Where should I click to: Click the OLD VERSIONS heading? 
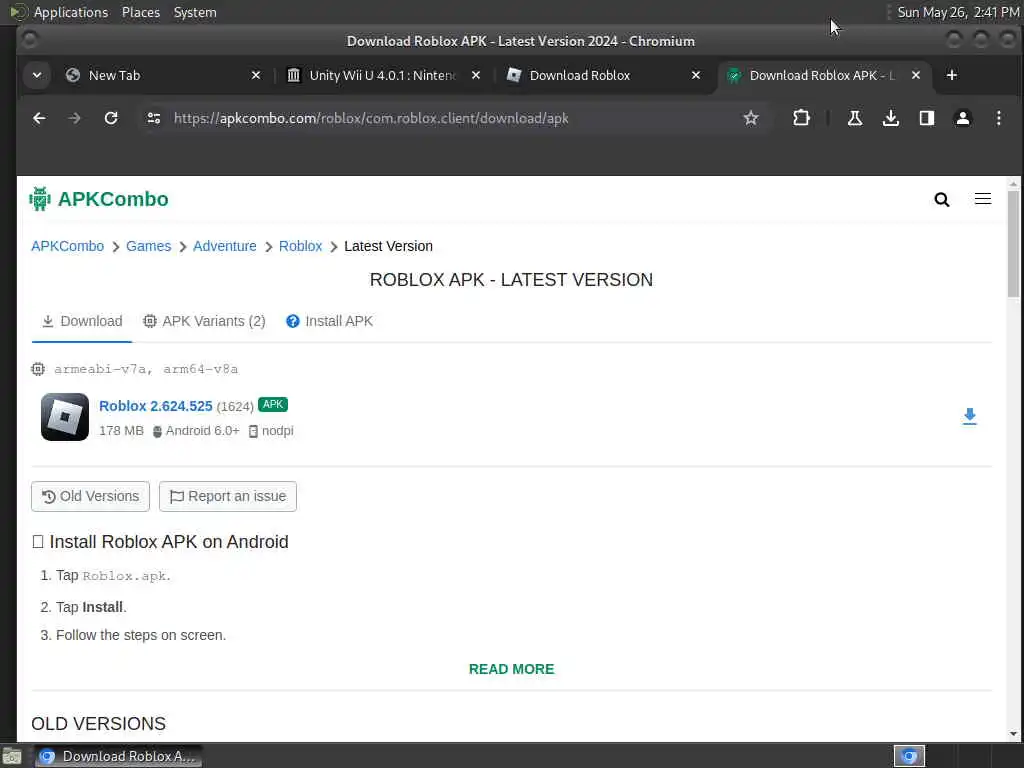pyautogui.click(x=99, y=724)
